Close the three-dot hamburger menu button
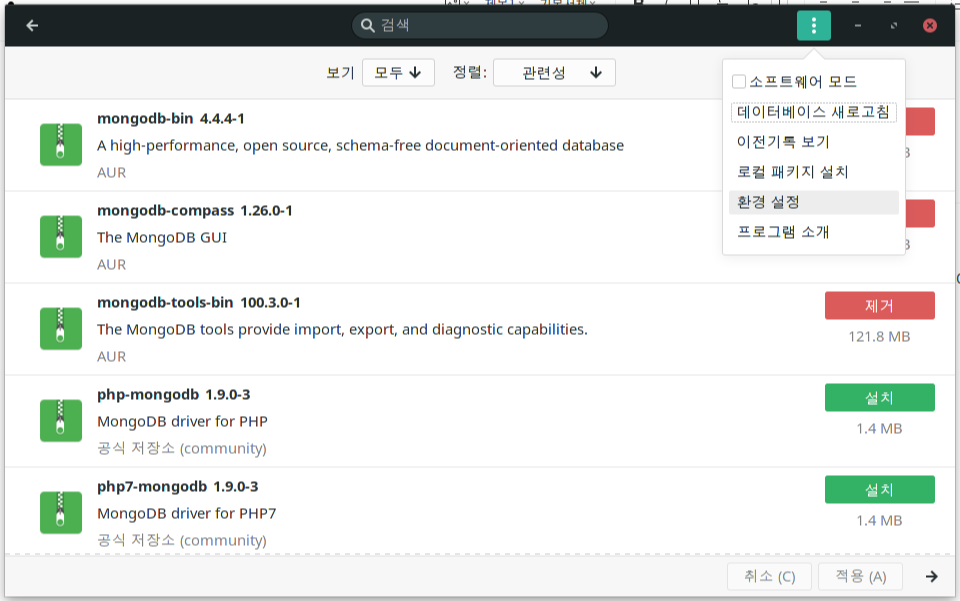 click(x=814, y=26)
